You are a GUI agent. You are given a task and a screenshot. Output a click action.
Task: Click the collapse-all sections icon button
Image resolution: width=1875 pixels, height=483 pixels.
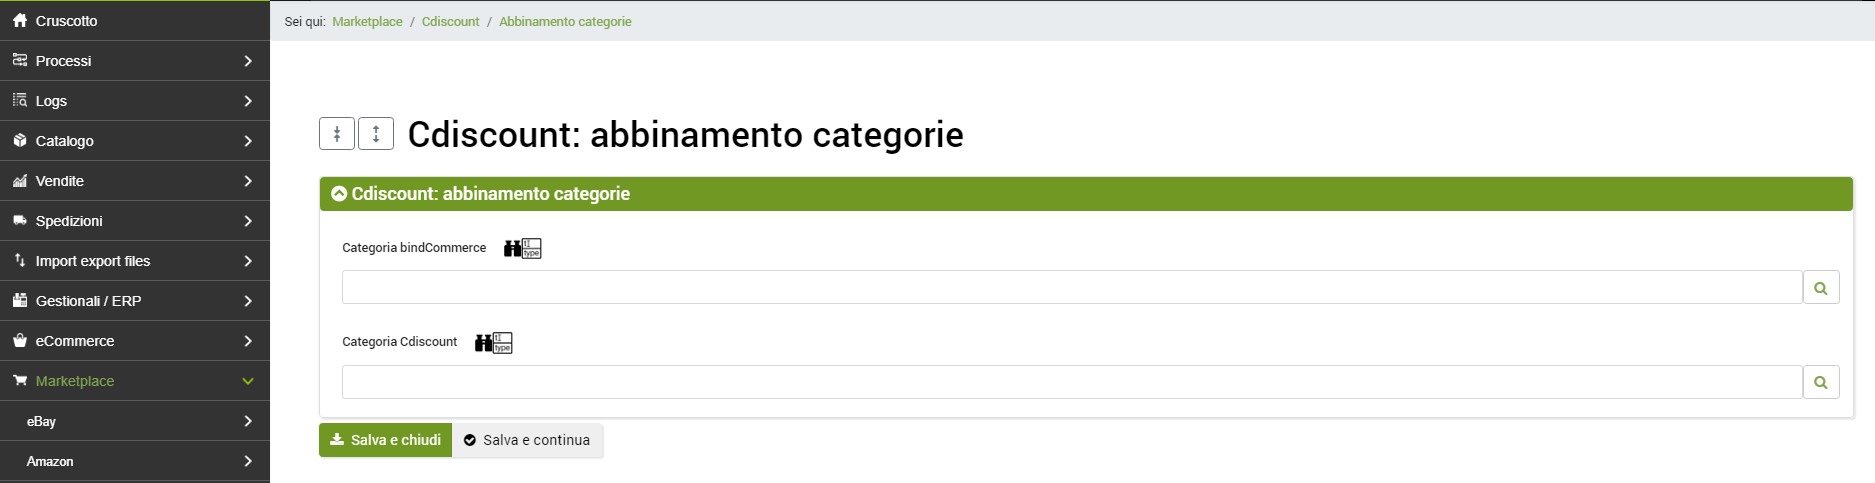(337, 134)
